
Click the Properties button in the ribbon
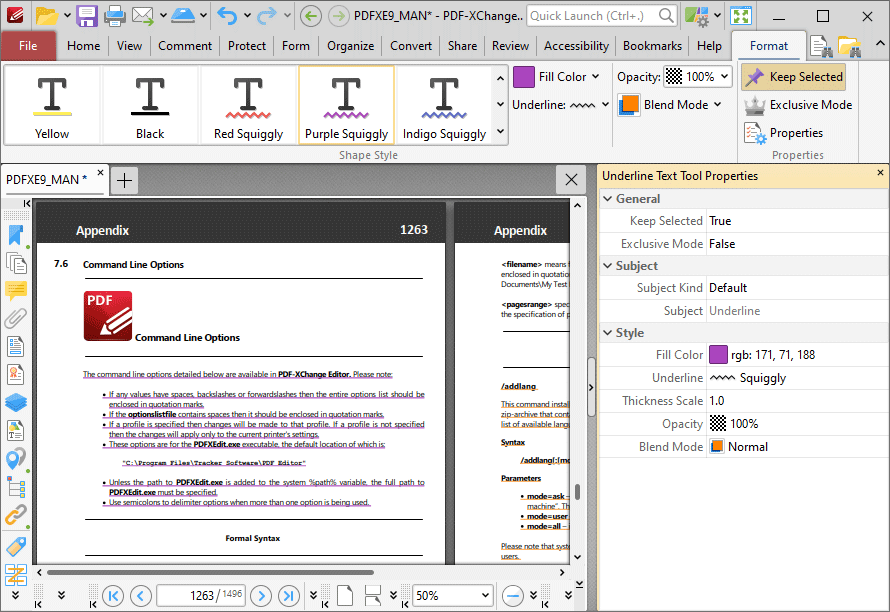(x=794, y=132)
